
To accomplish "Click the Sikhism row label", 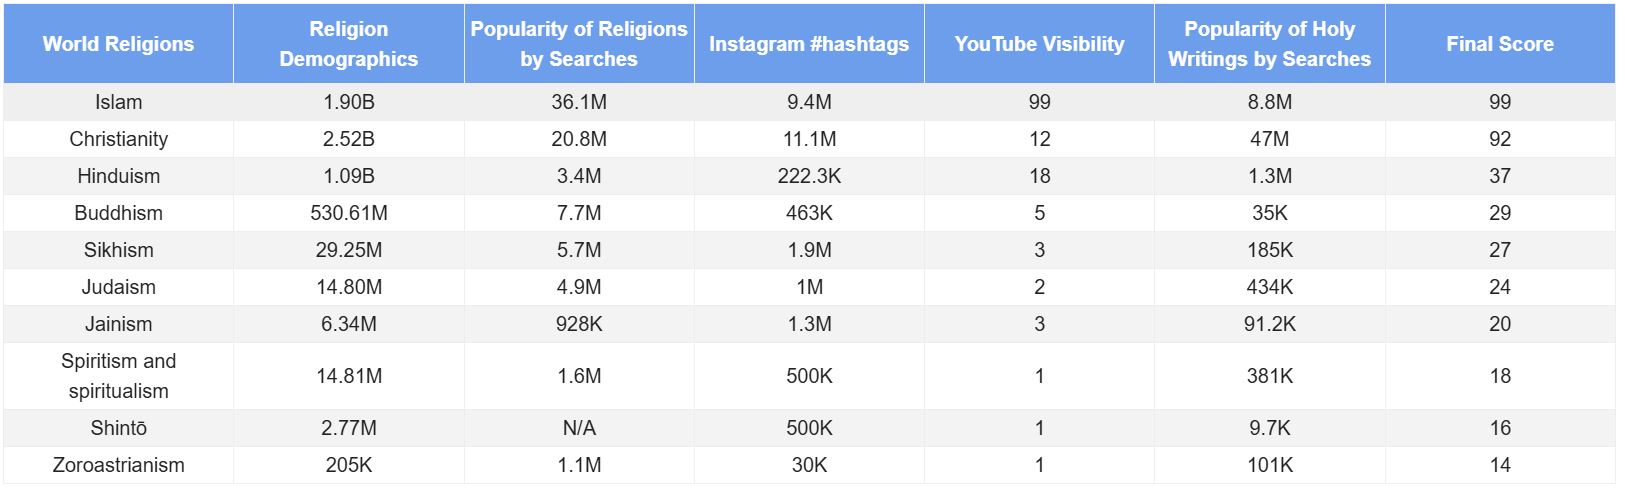I will tap(118, 250).
